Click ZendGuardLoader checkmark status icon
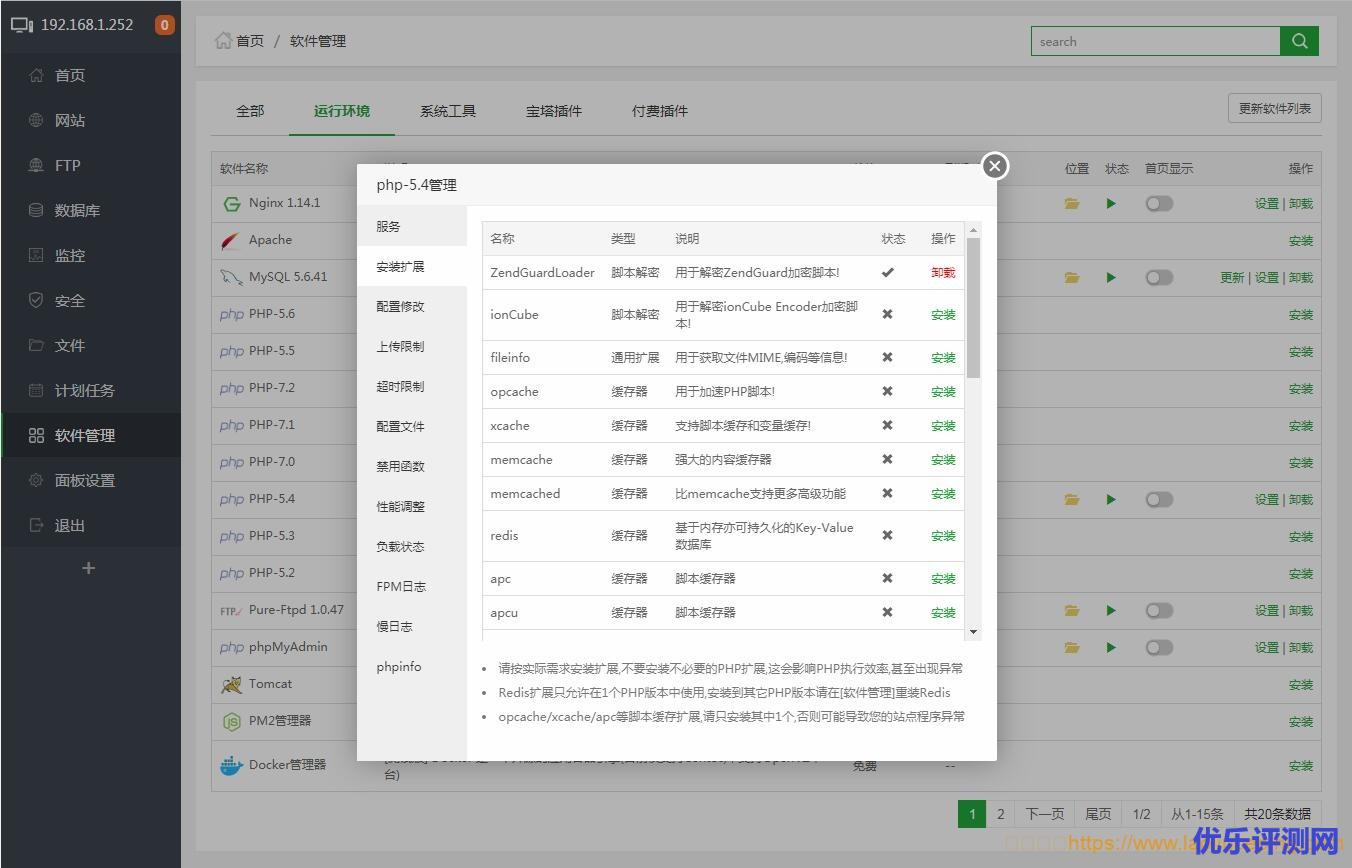 [x=887, y=272]
